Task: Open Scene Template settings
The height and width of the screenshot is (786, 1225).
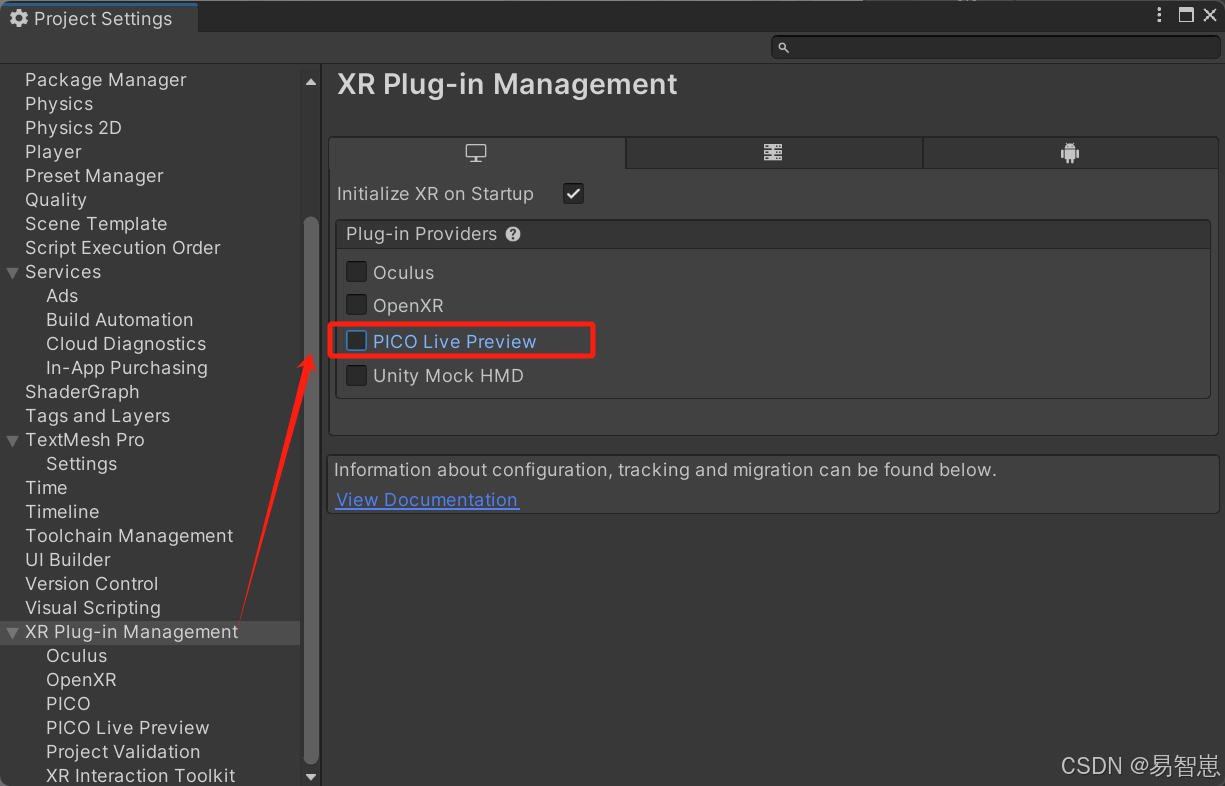Action: pyautogui.click(x=96, y=224)
